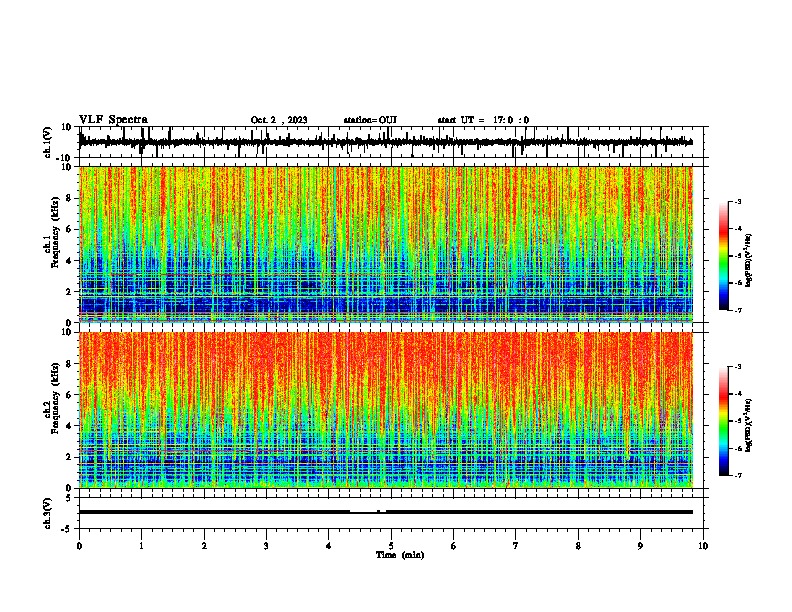Click inside the ch.1 spectrogram plot
The width and height of the screenshot is (792, 612).
pyautogui.click(x=385, y=244)
